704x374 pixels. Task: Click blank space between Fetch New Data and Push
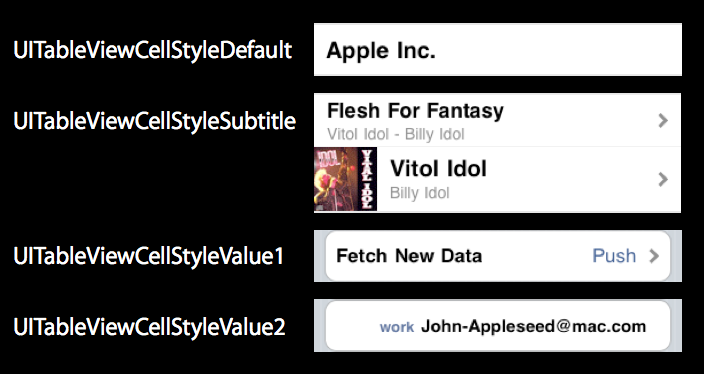coord(537,256)
